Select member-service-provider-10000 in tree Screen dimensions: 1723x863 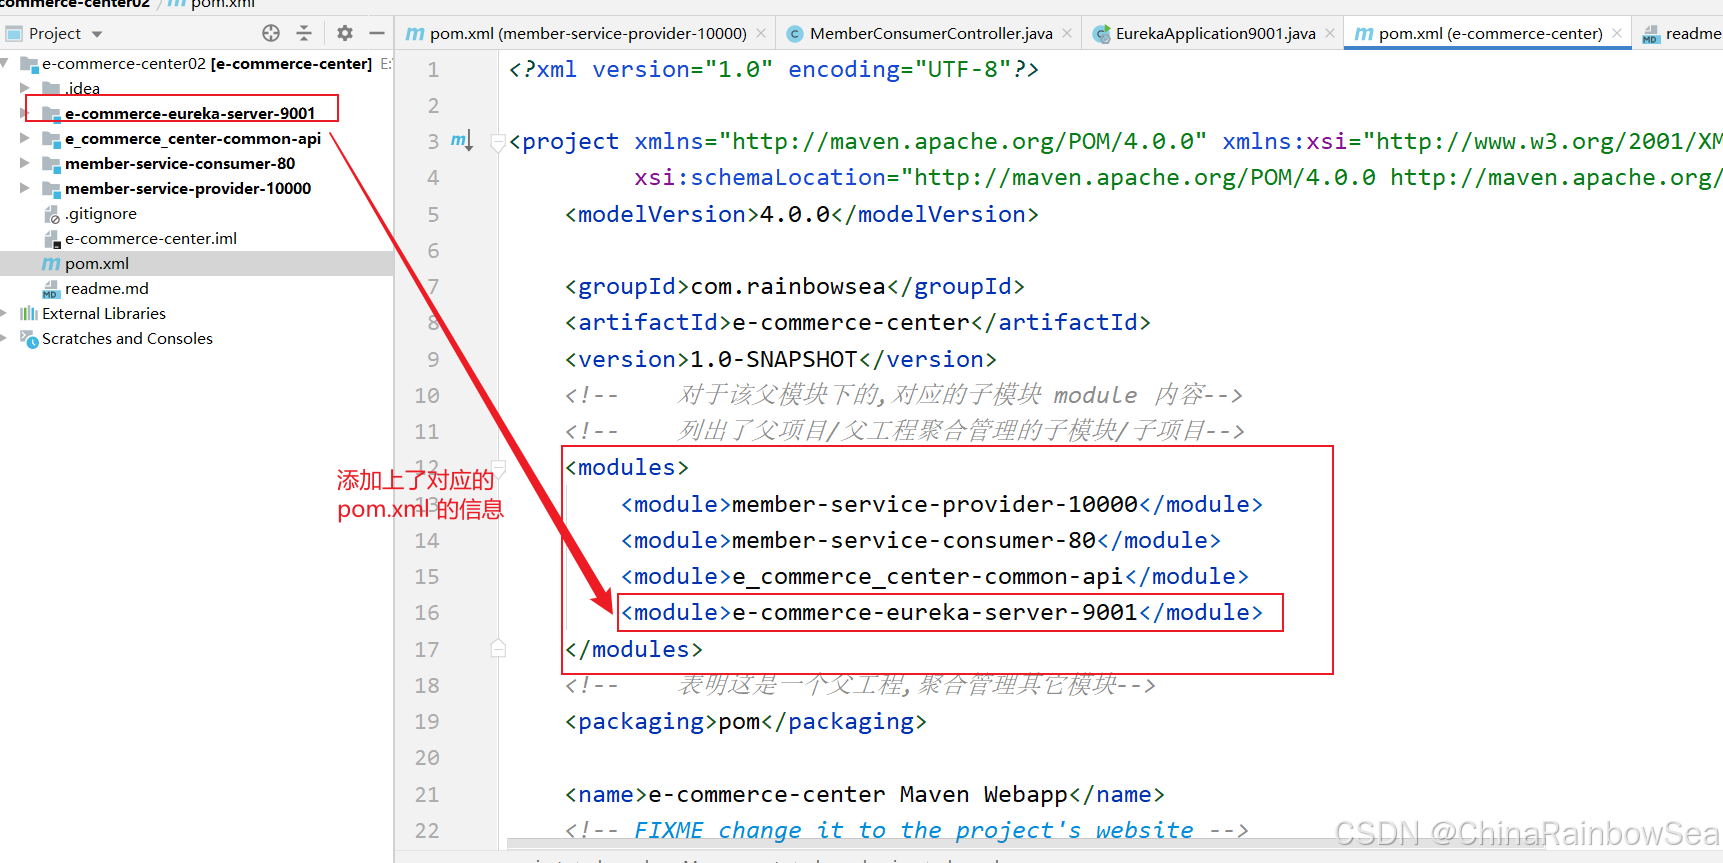[188, 188]
